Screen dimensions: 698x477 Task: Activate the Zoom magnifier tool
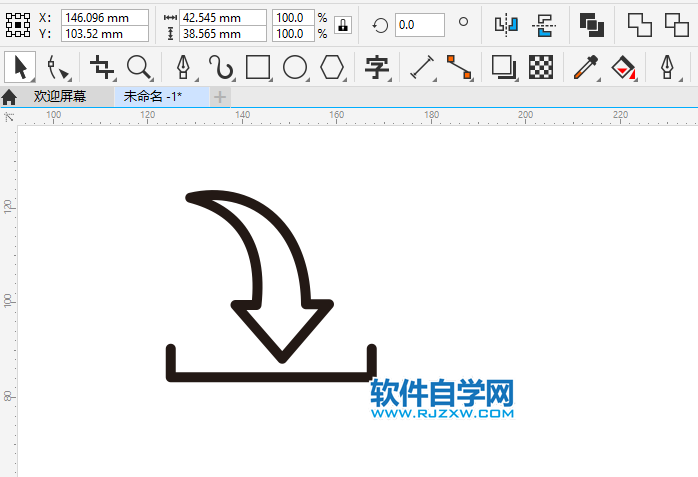click(x=139, y=68)
